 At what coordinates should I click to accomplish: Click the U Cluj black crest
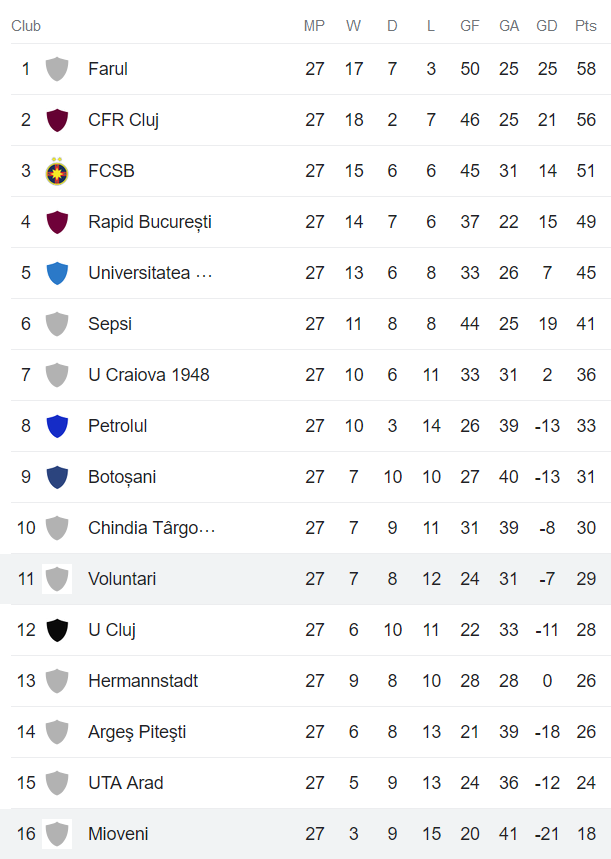click(x=57, y=630)
